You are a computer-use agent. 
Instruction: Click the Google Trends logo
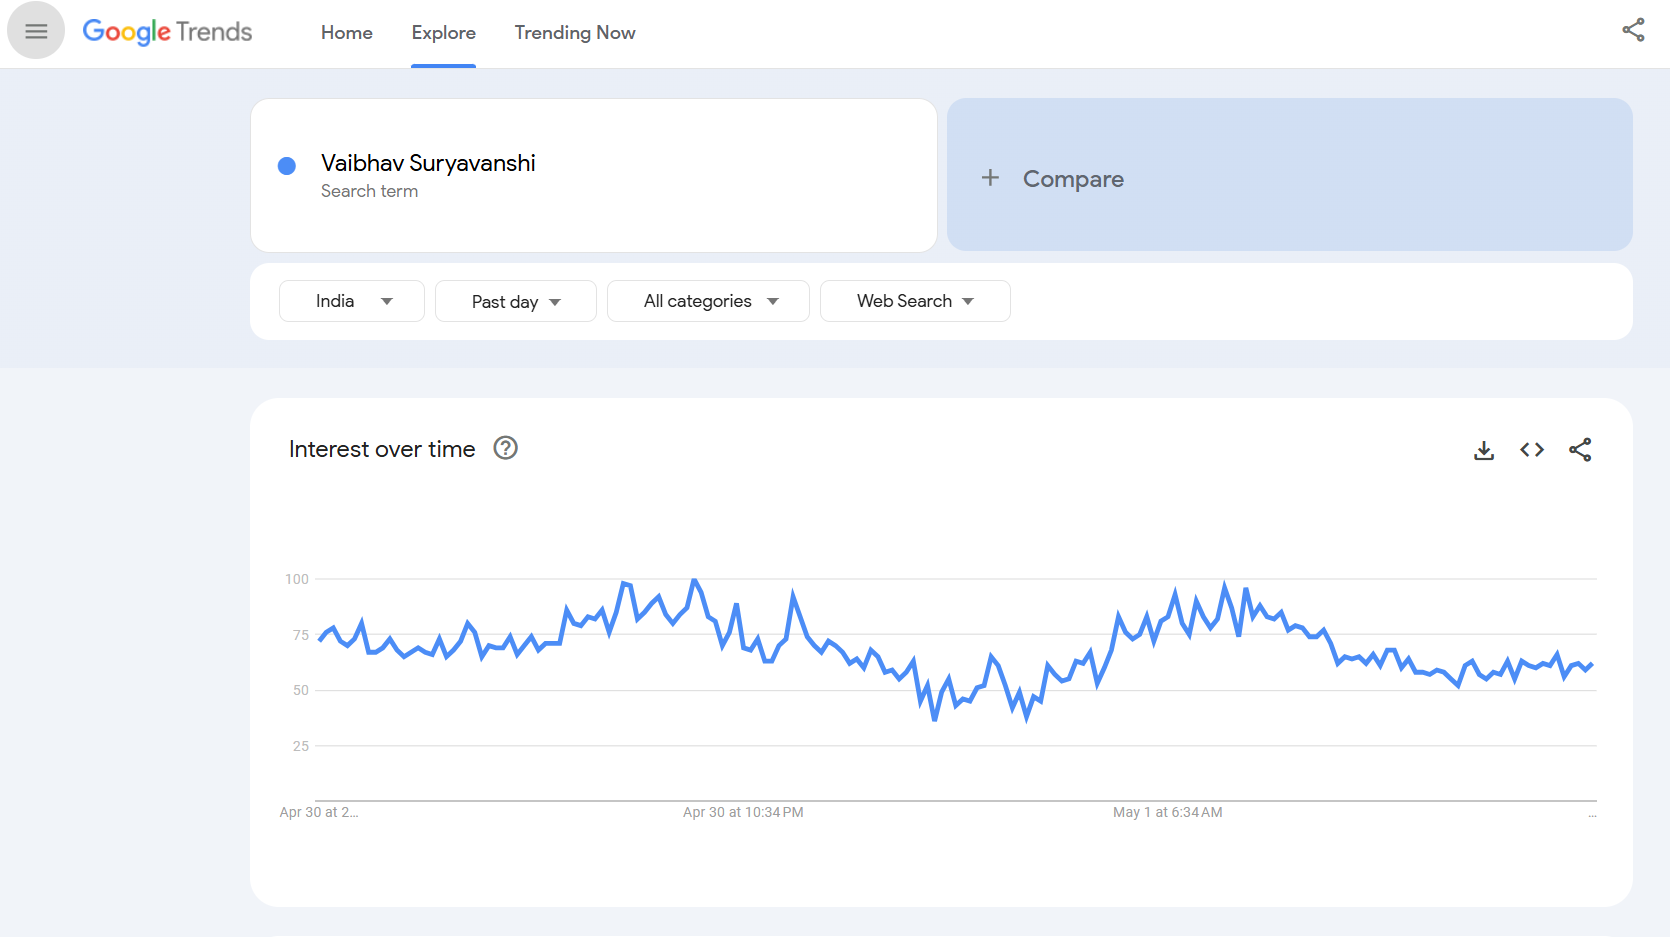click(167, 32)
